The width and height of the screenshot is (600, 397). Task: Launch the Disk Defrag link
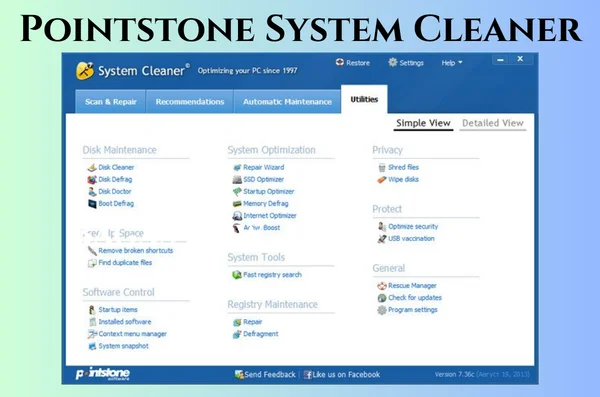[115, 180]
